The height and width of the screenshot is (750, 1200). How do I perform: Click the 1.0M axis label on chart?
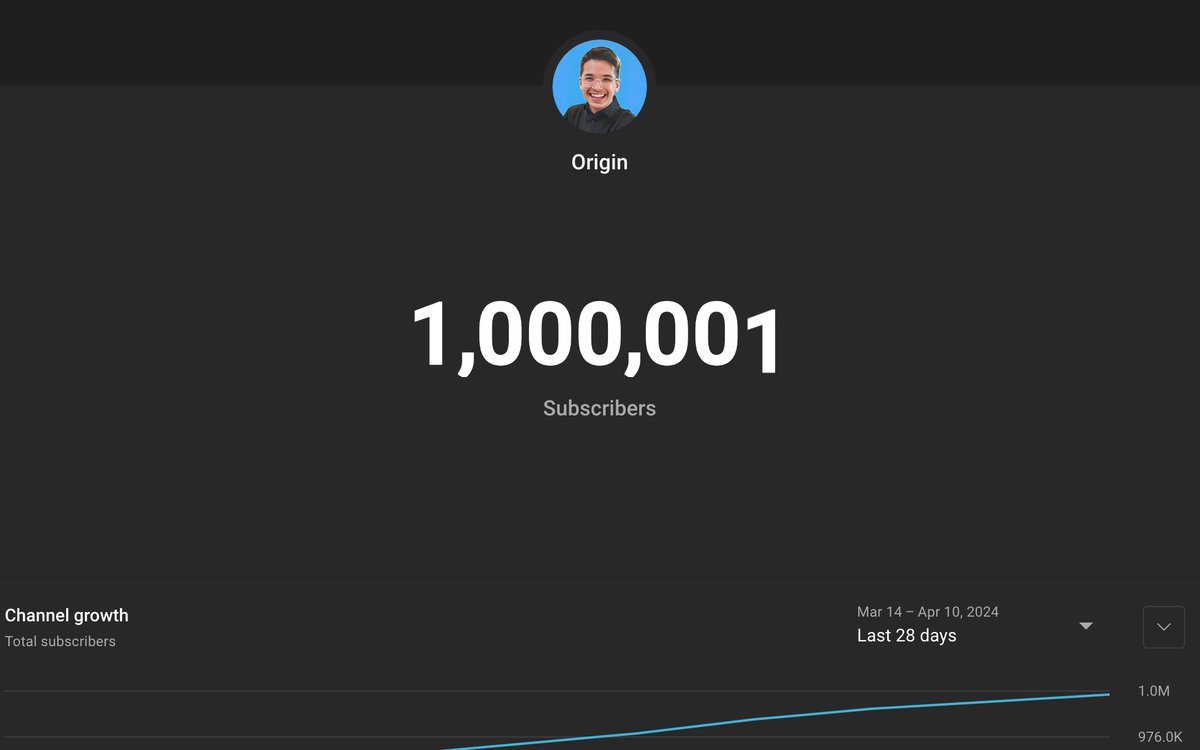tap(1153, 691)
